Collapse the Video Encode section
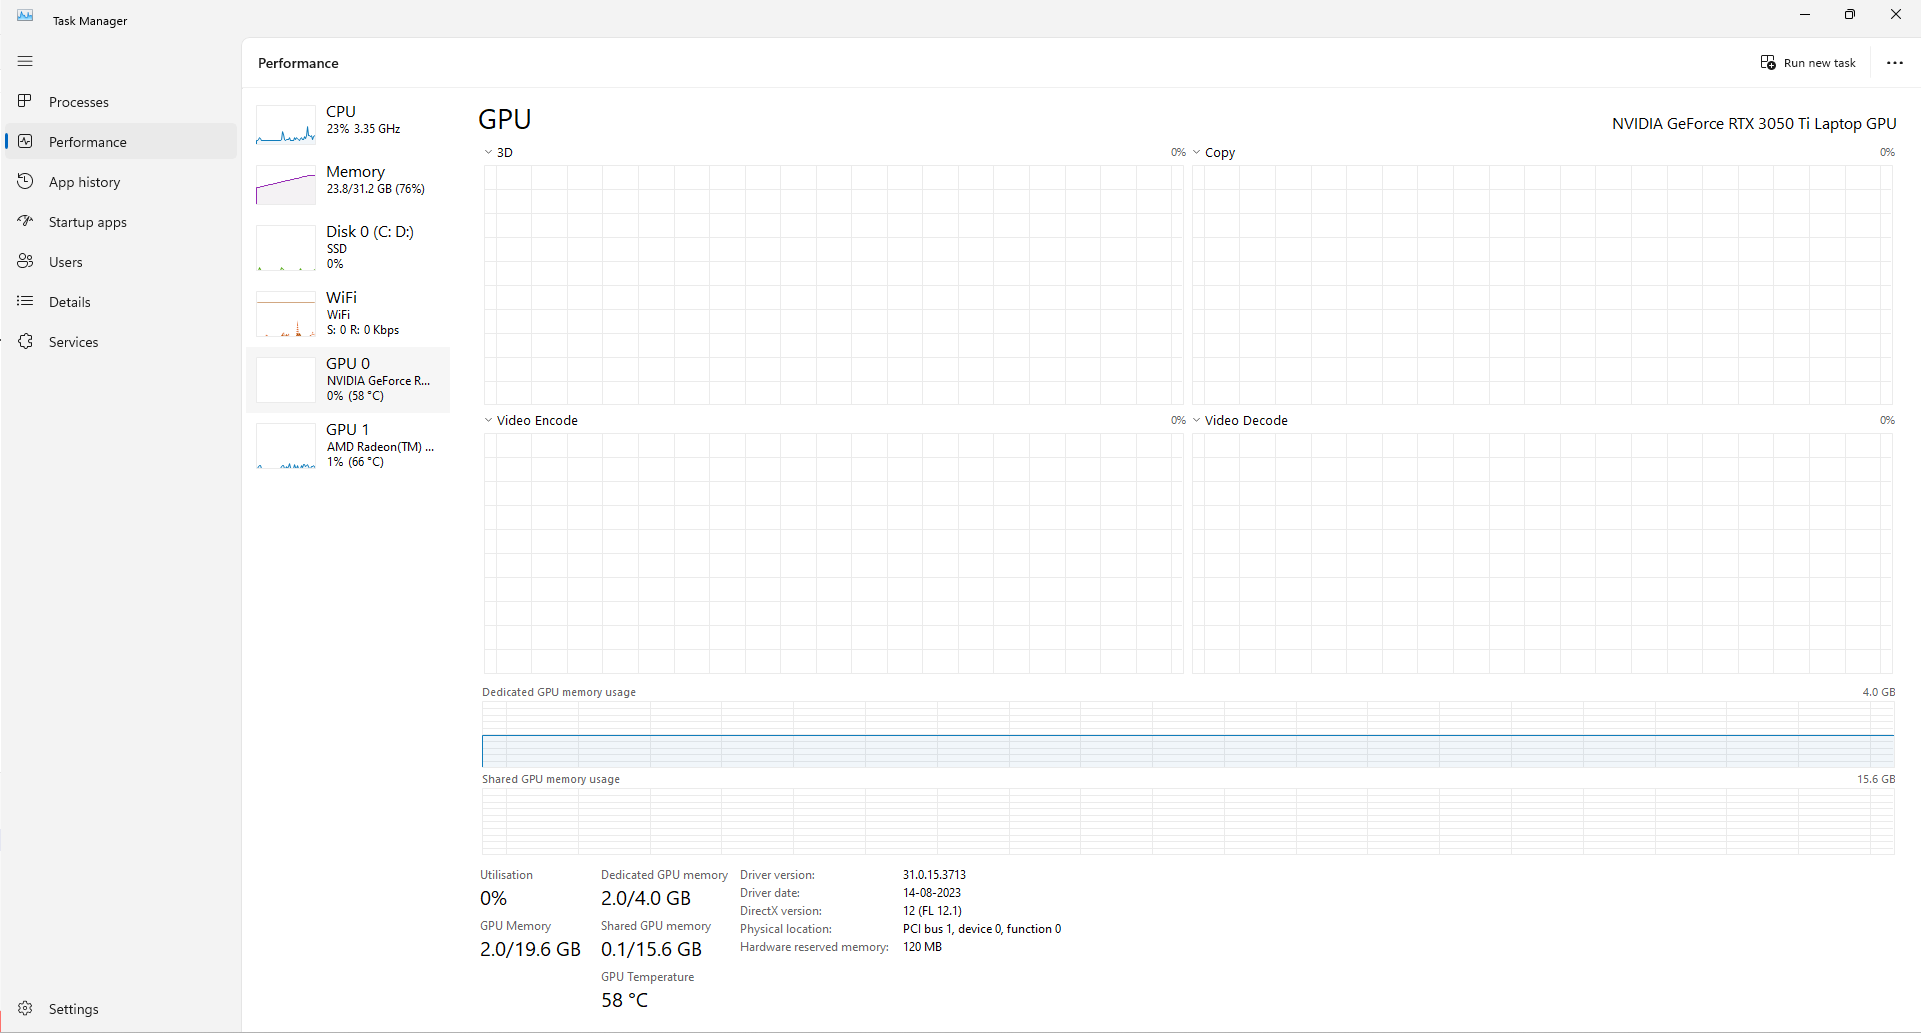 click(488, 420)
